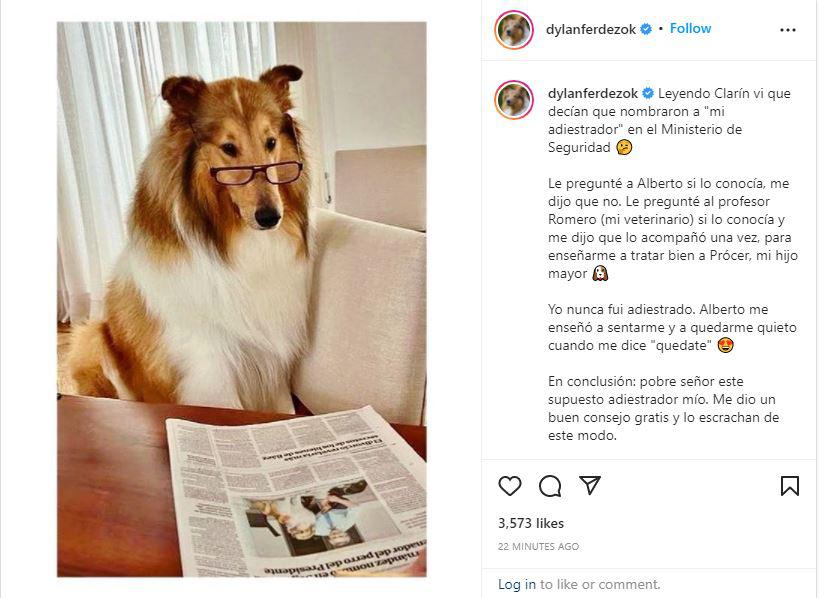Save the post with the bookmark icon
The image size is (819, 598).
(x=790, y=485)
